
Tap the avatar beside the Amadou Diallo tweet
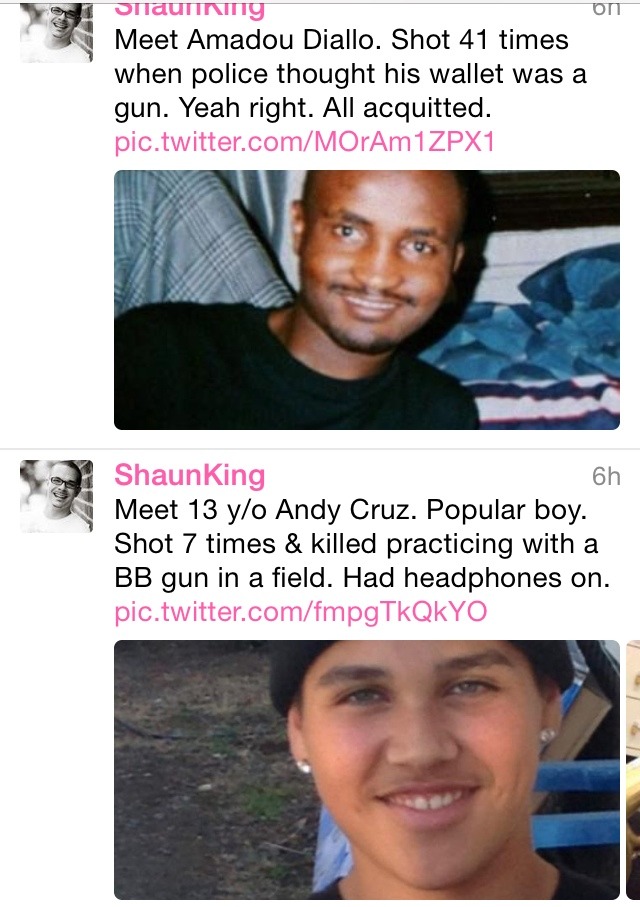56,32
